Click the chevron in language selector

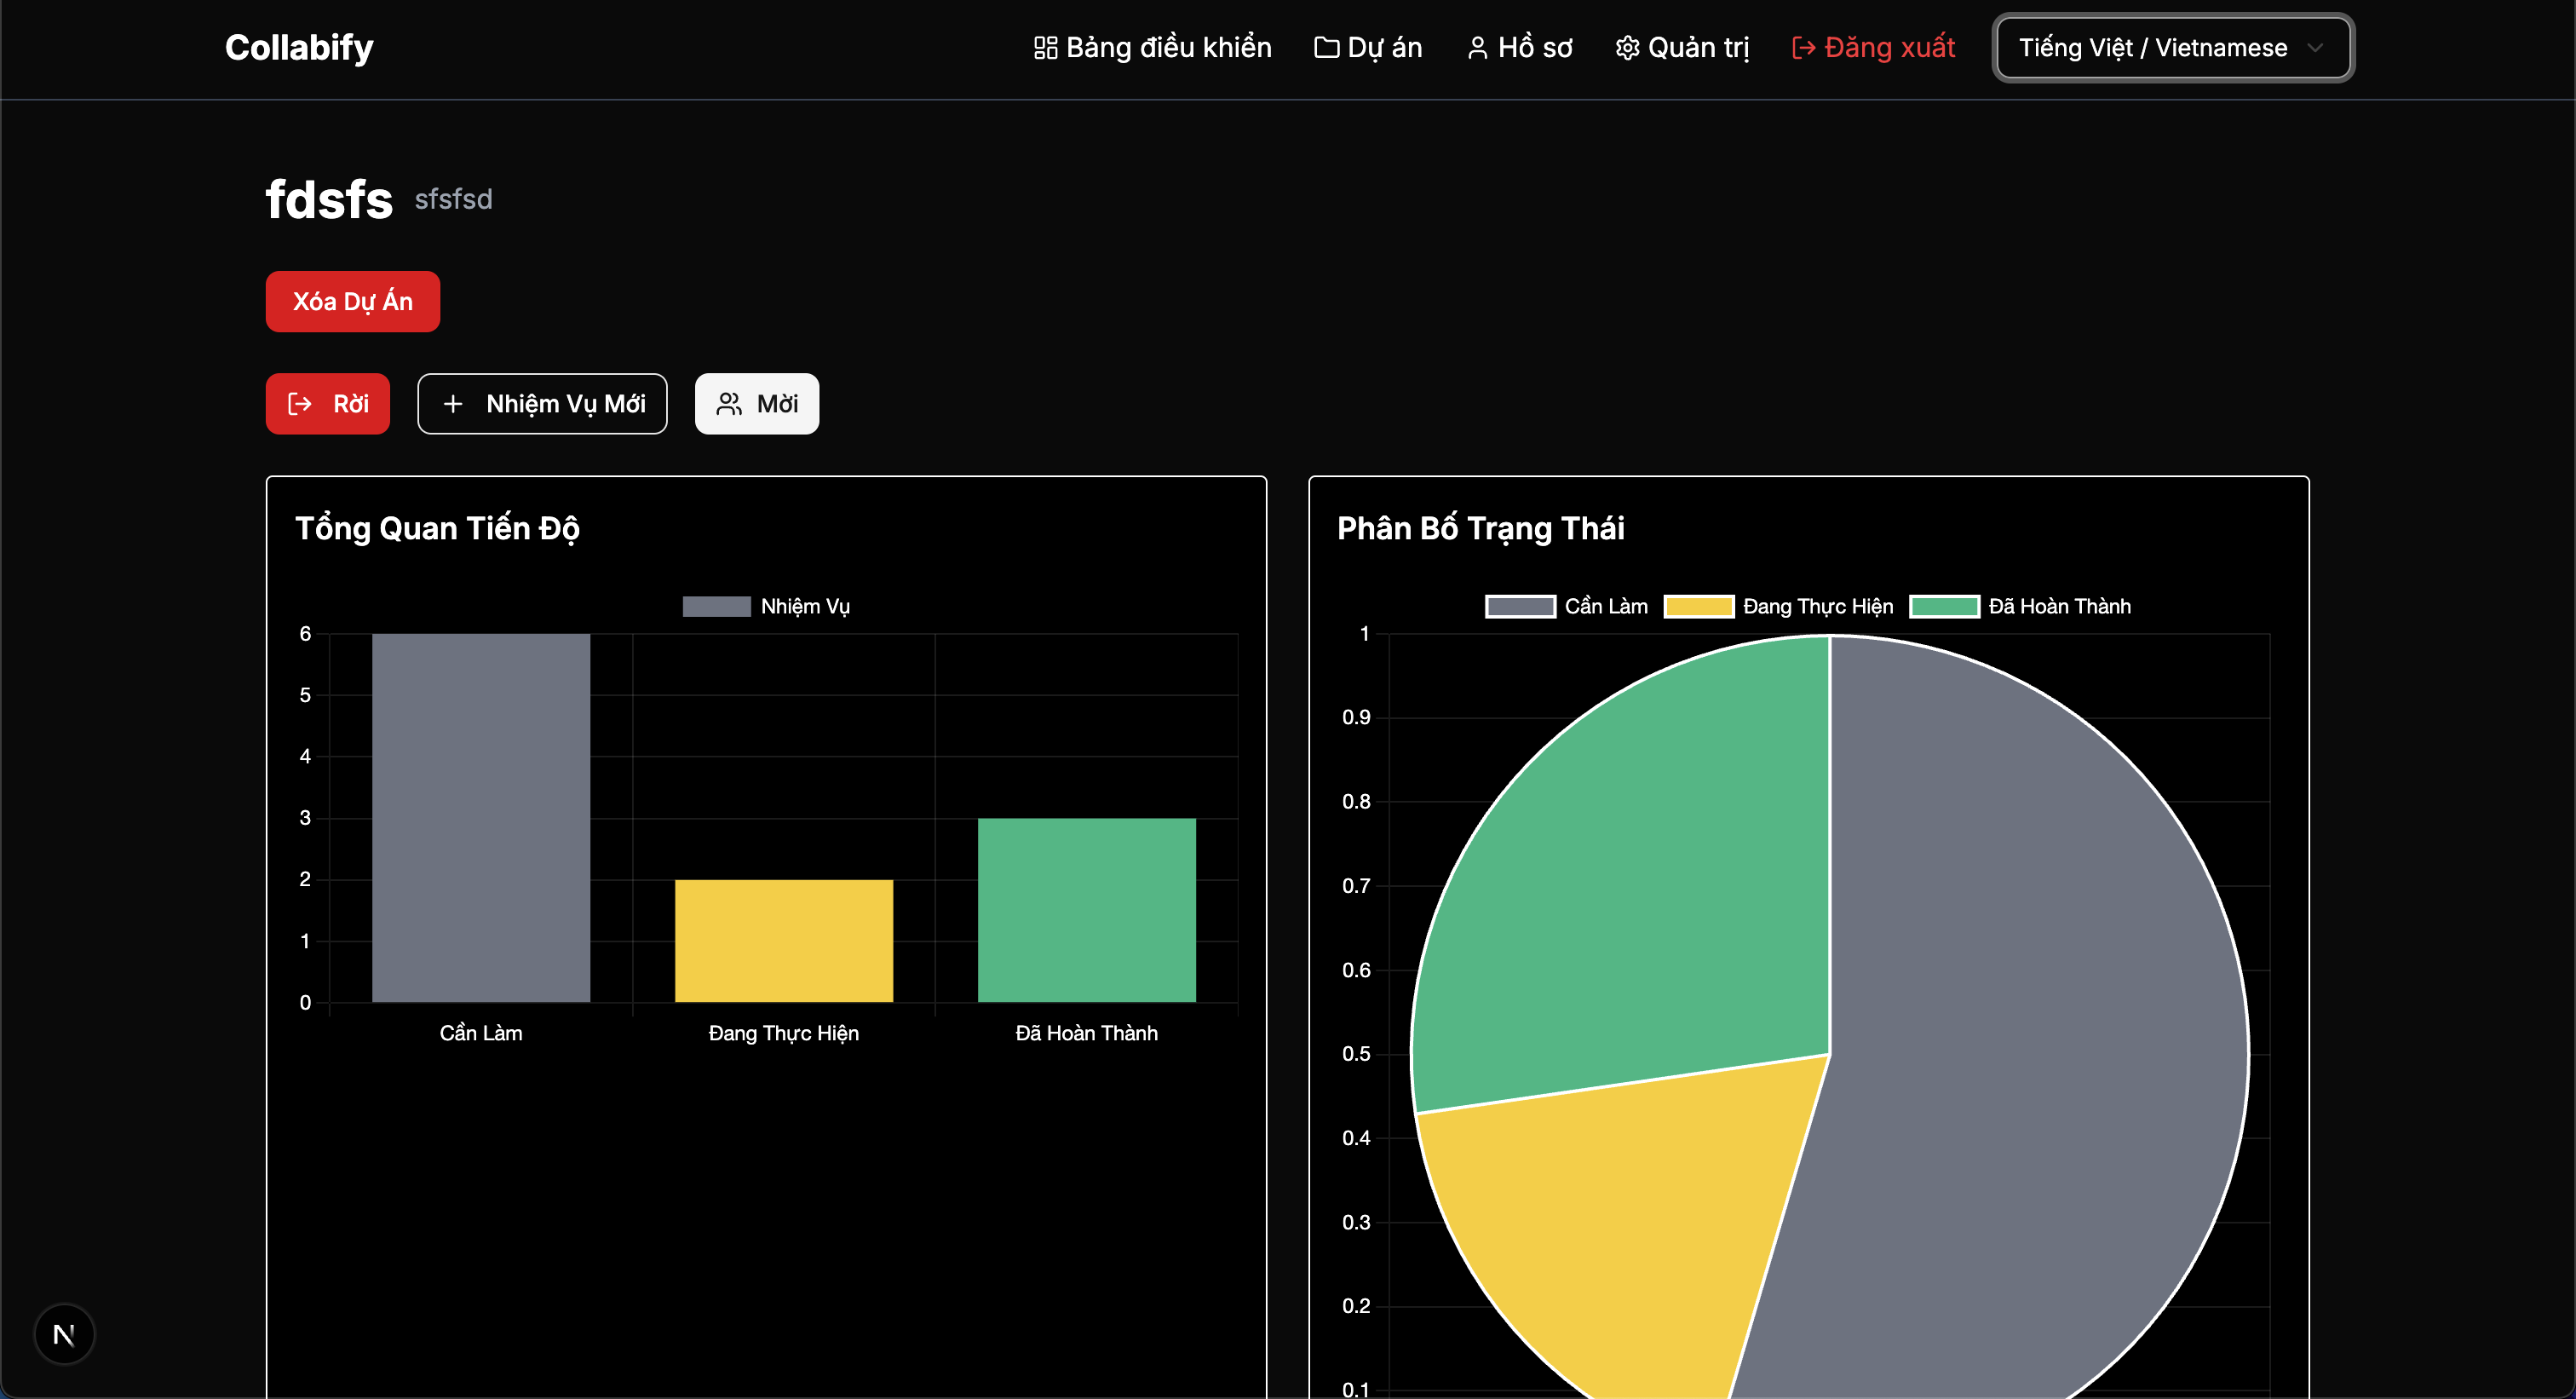[2314, 48]
